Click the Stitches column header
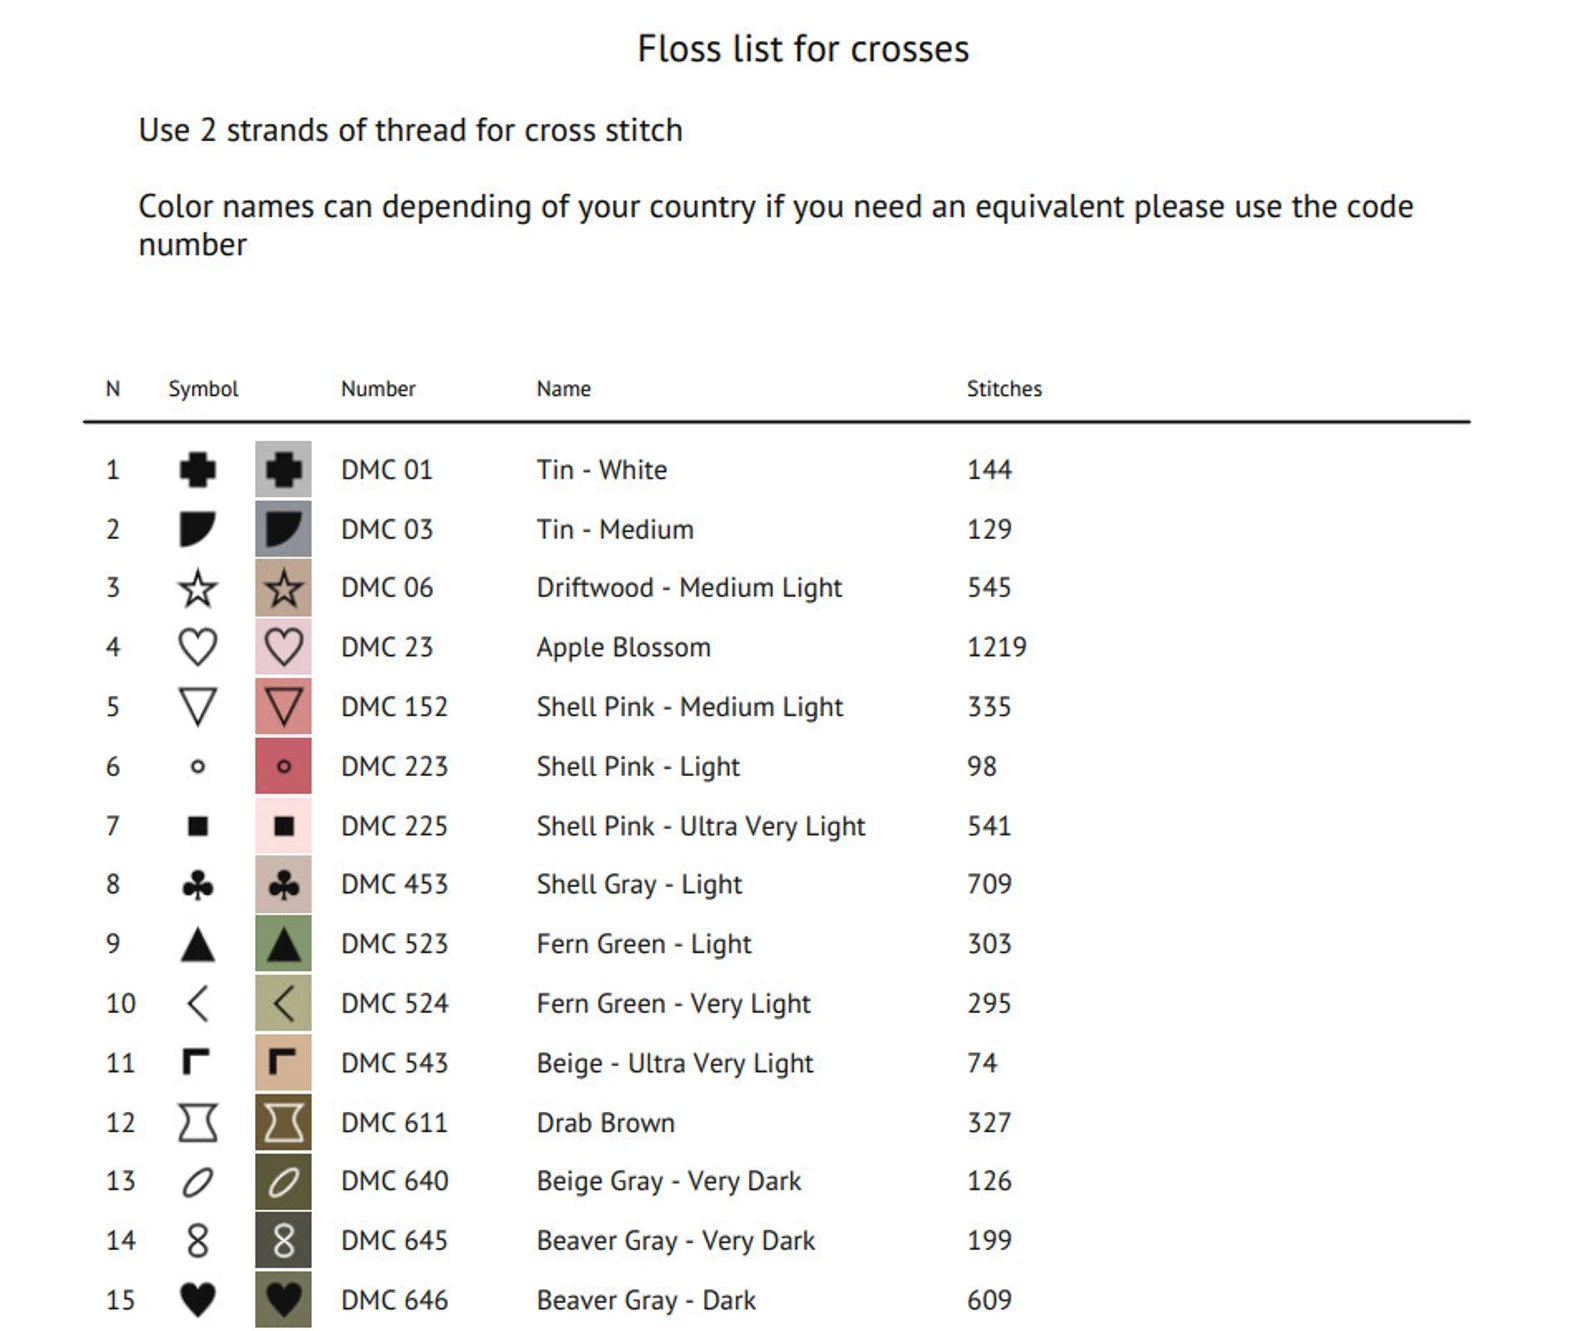This screenshot has height=1331, width=1588. tap(1003, 389)
